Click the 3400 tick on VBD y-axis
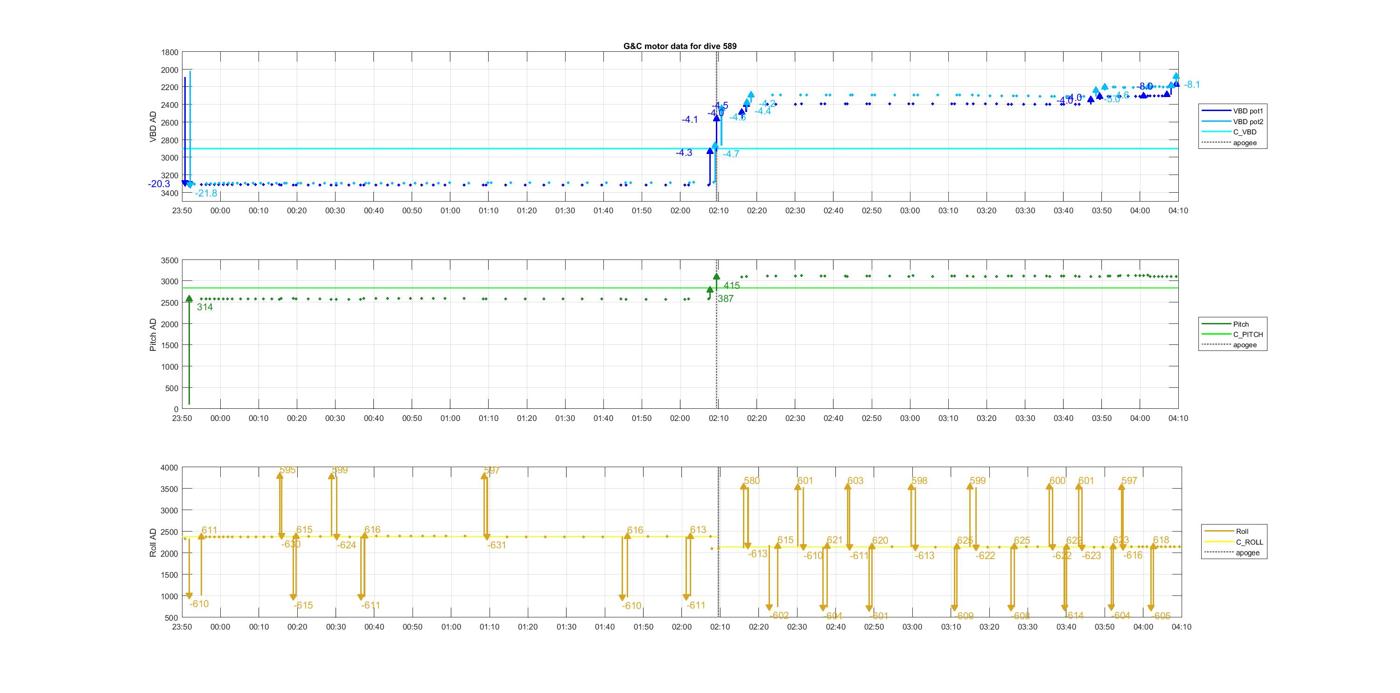 coord(170,192)
